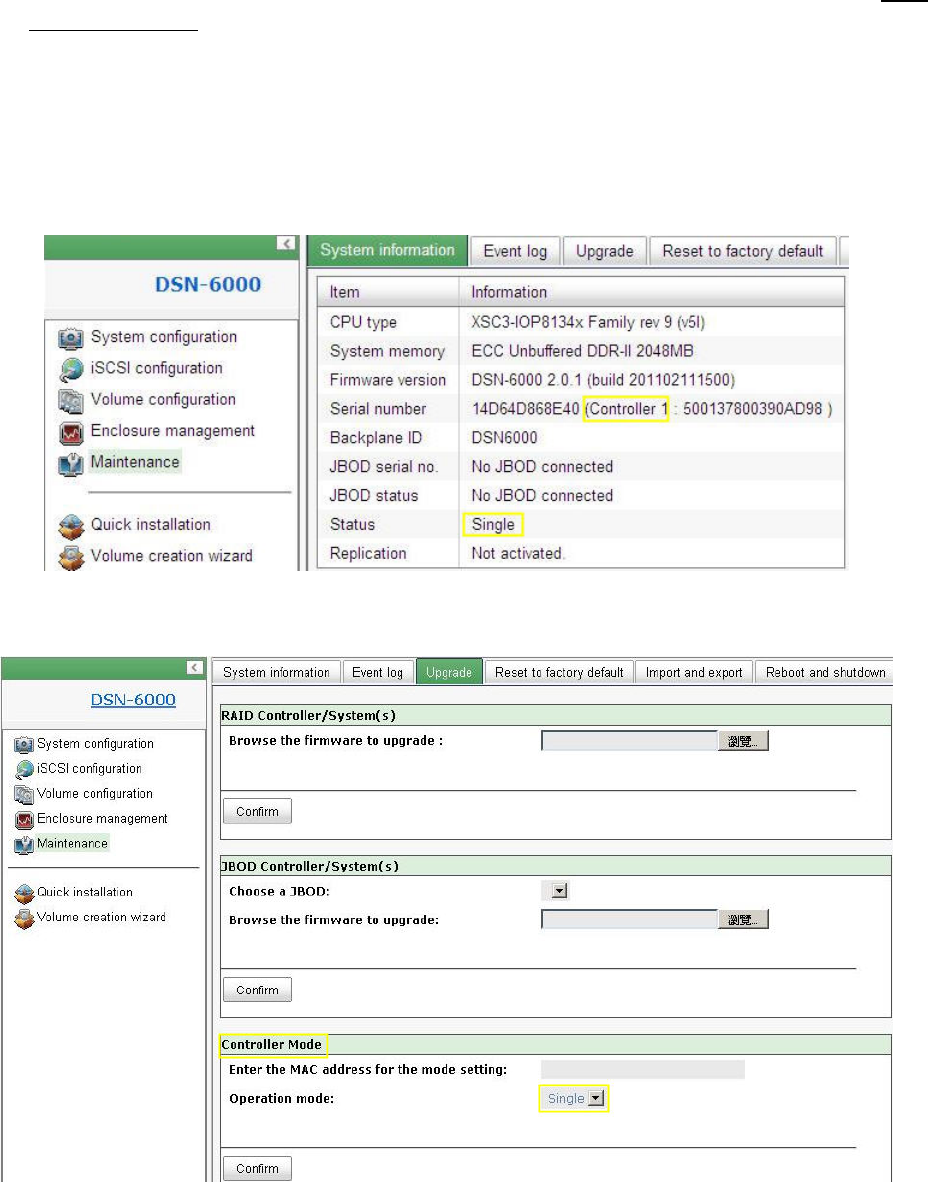
Task: Click Quick installation icon in upper panel
Action: click(71, 526)
